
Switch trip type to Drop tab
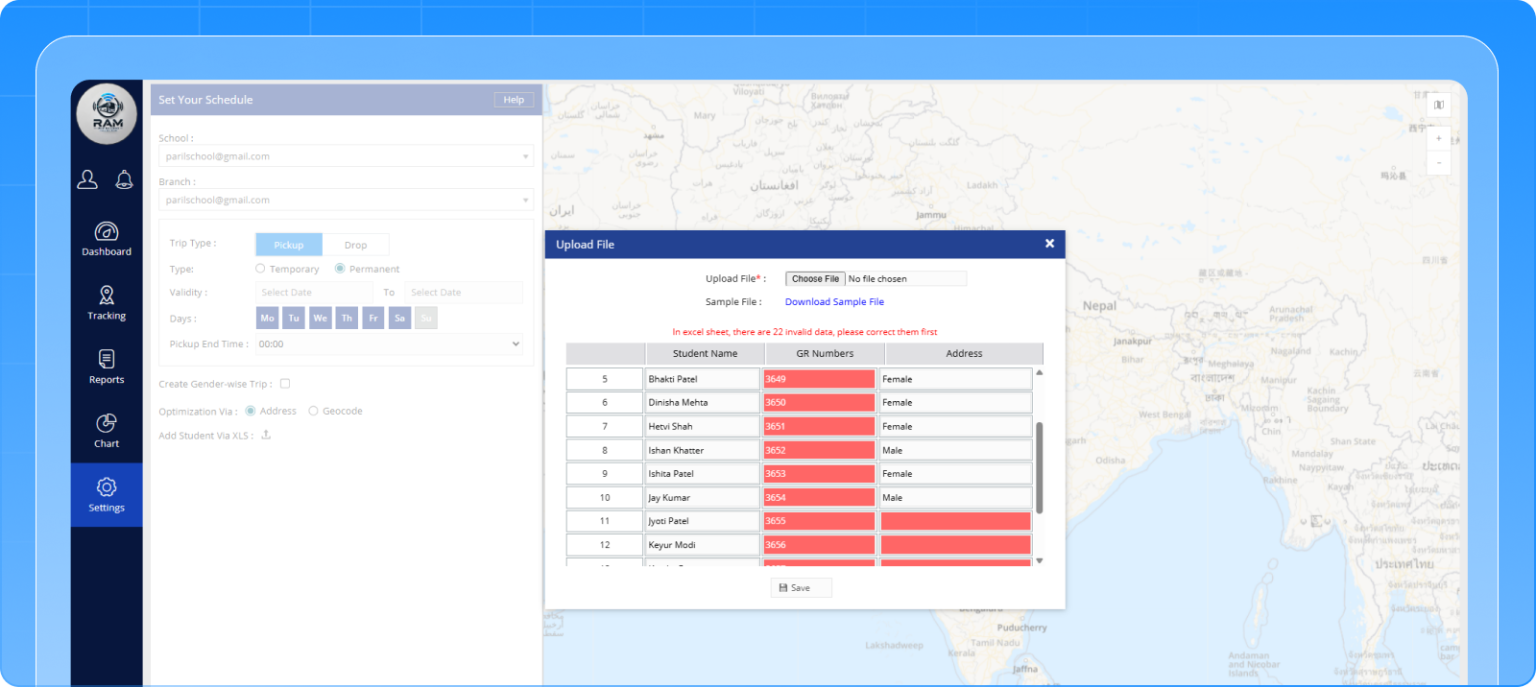[356, 245]
